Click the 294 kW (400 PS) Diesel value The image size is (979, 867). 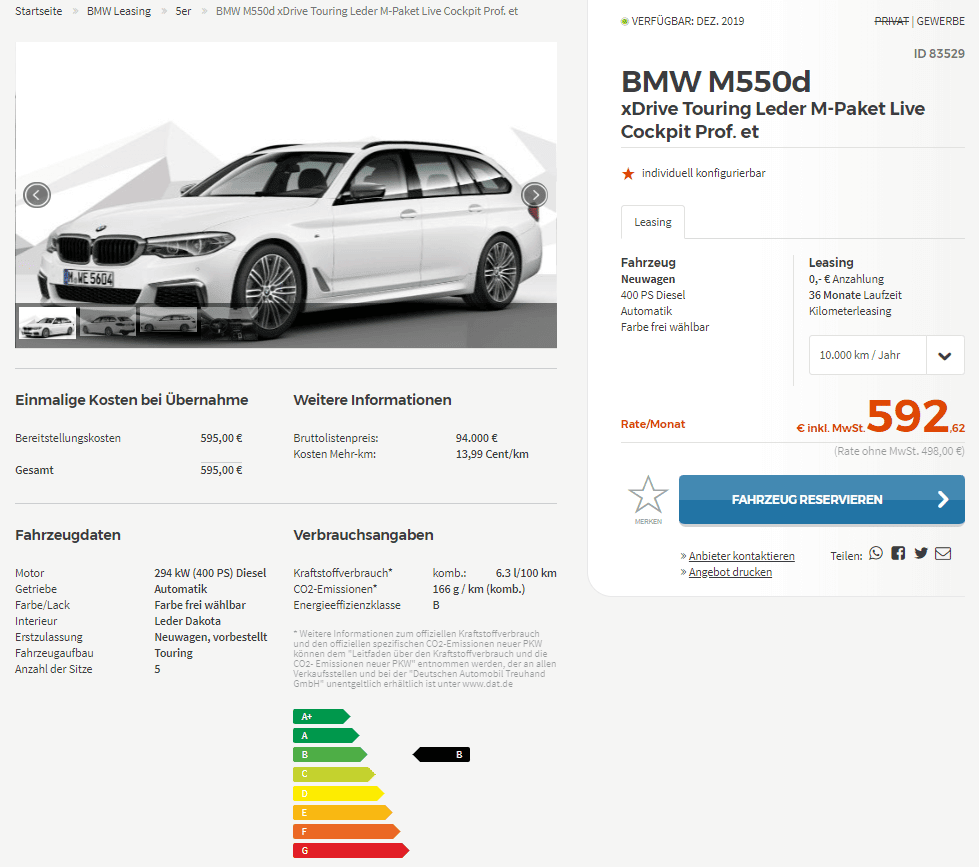[210, 573]
